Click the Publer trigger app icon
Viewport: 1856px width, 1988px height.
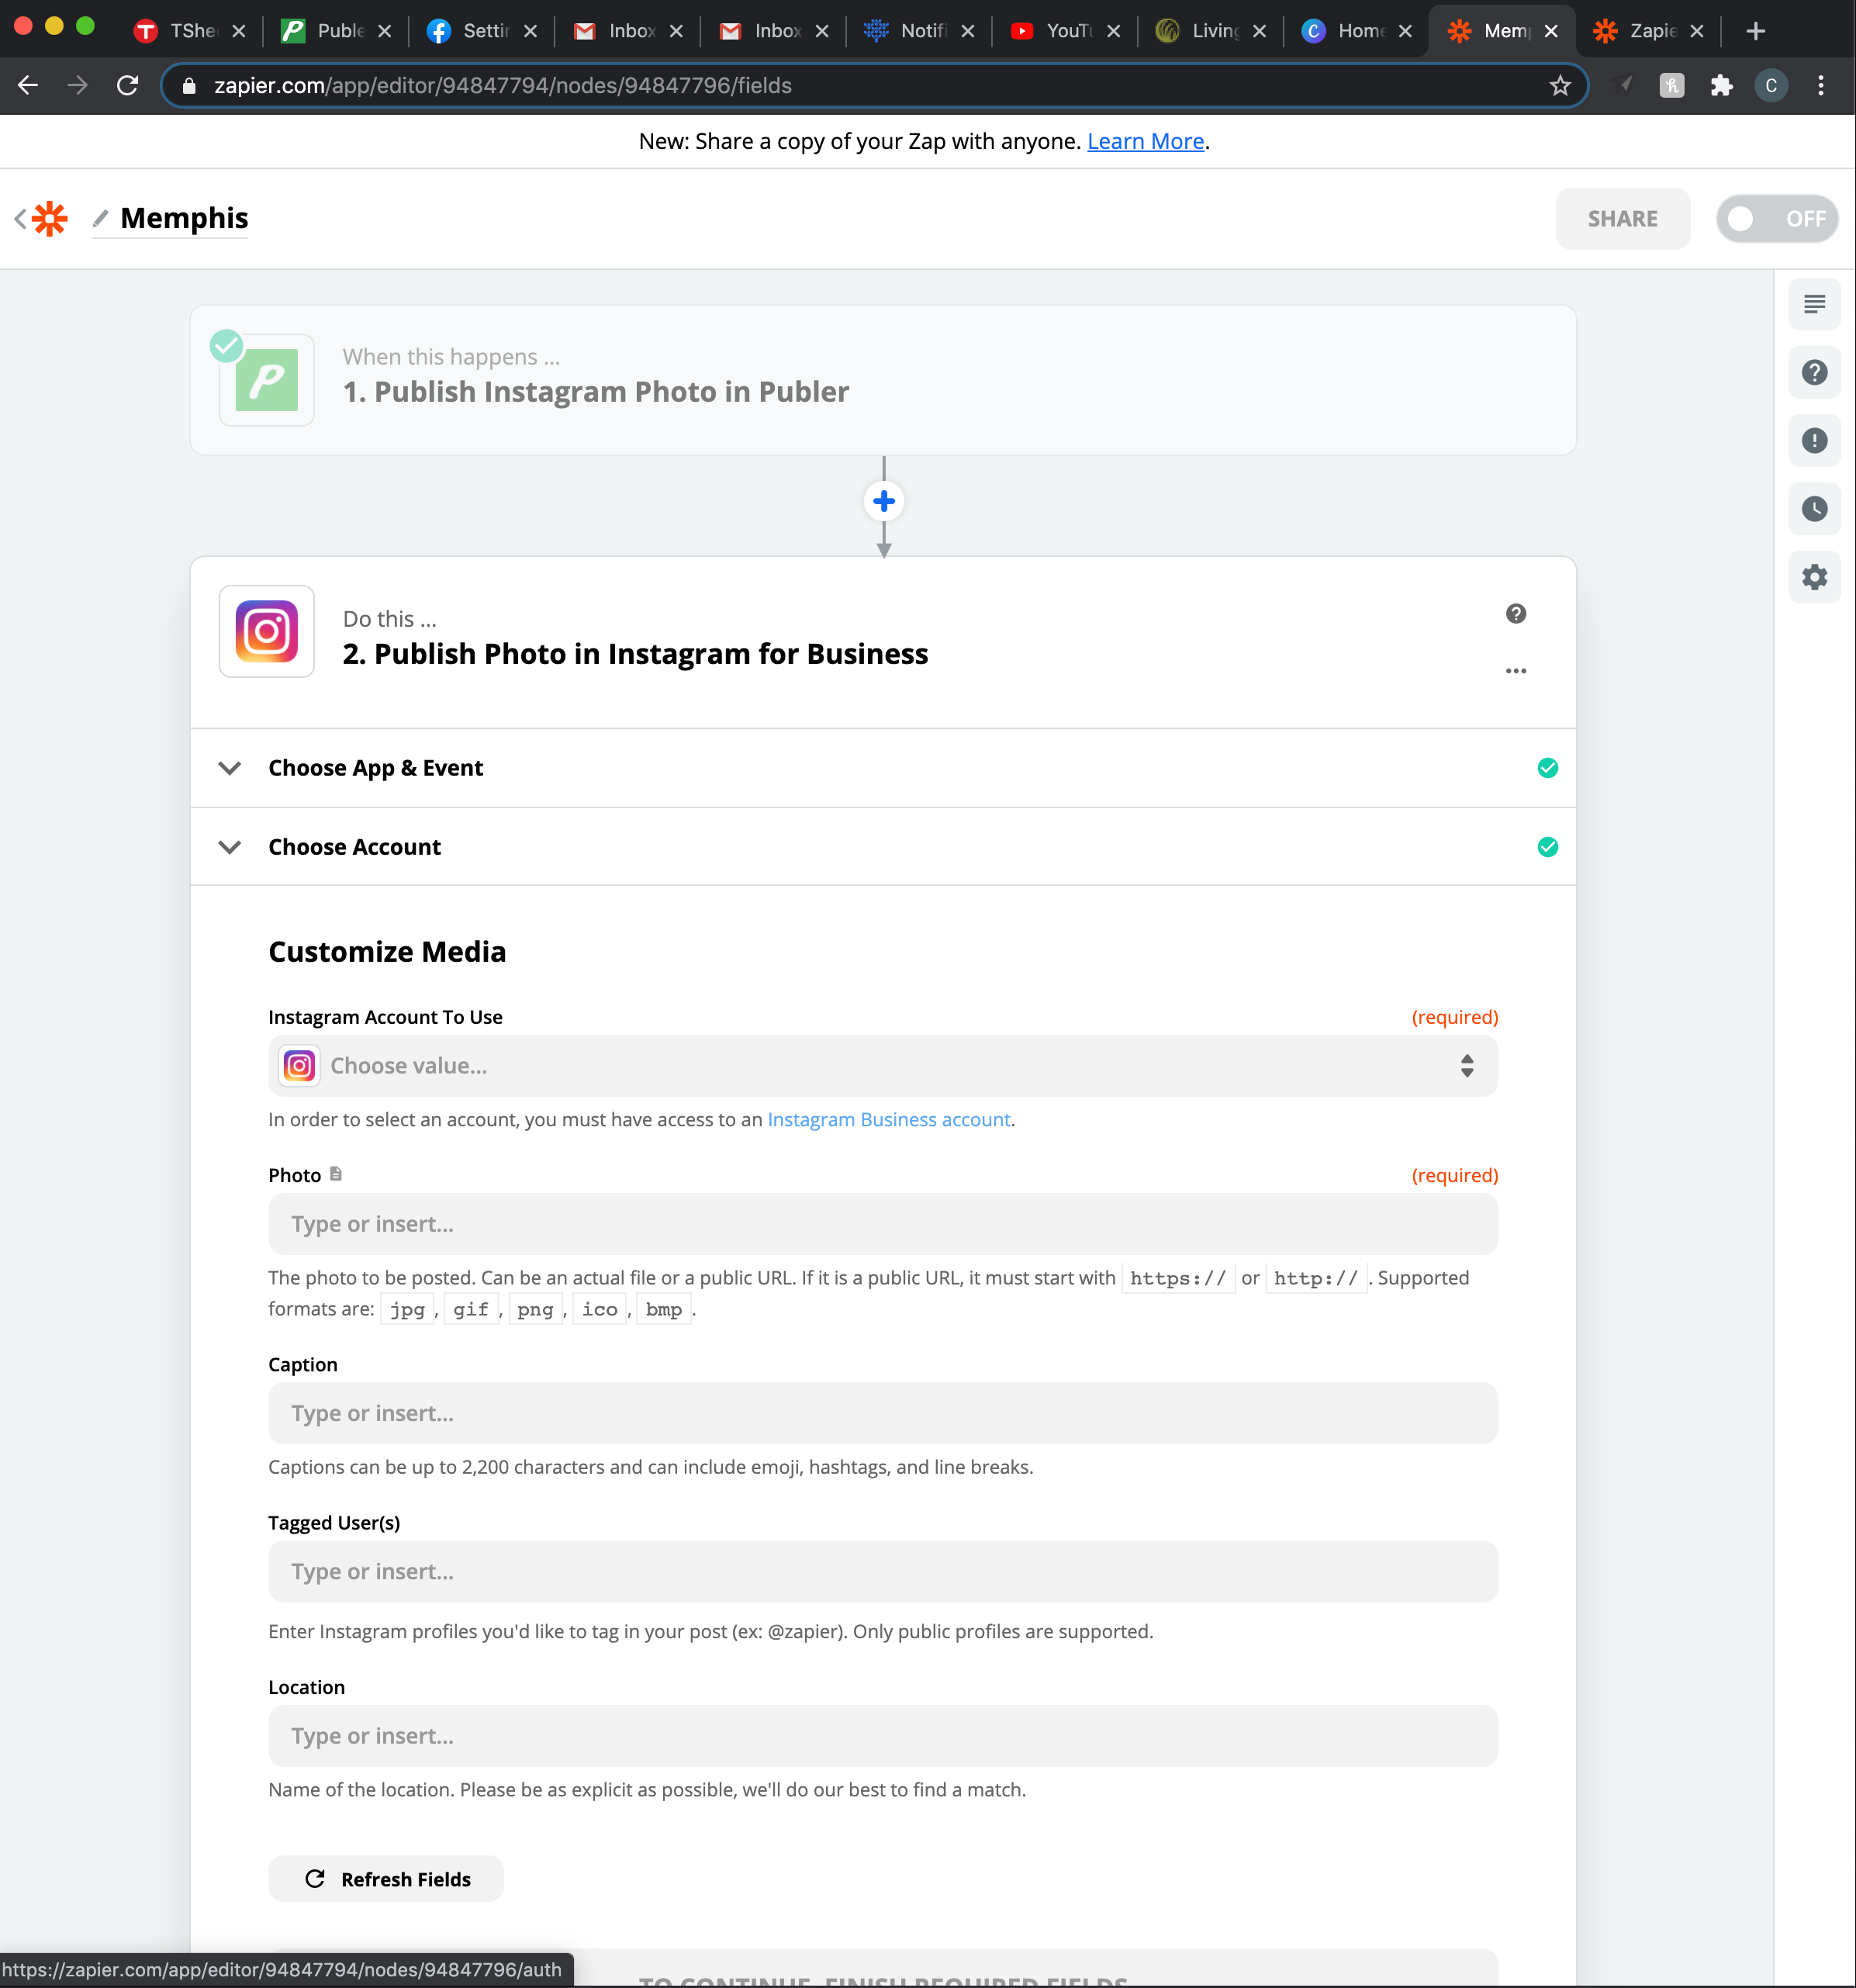click(267, 380)
